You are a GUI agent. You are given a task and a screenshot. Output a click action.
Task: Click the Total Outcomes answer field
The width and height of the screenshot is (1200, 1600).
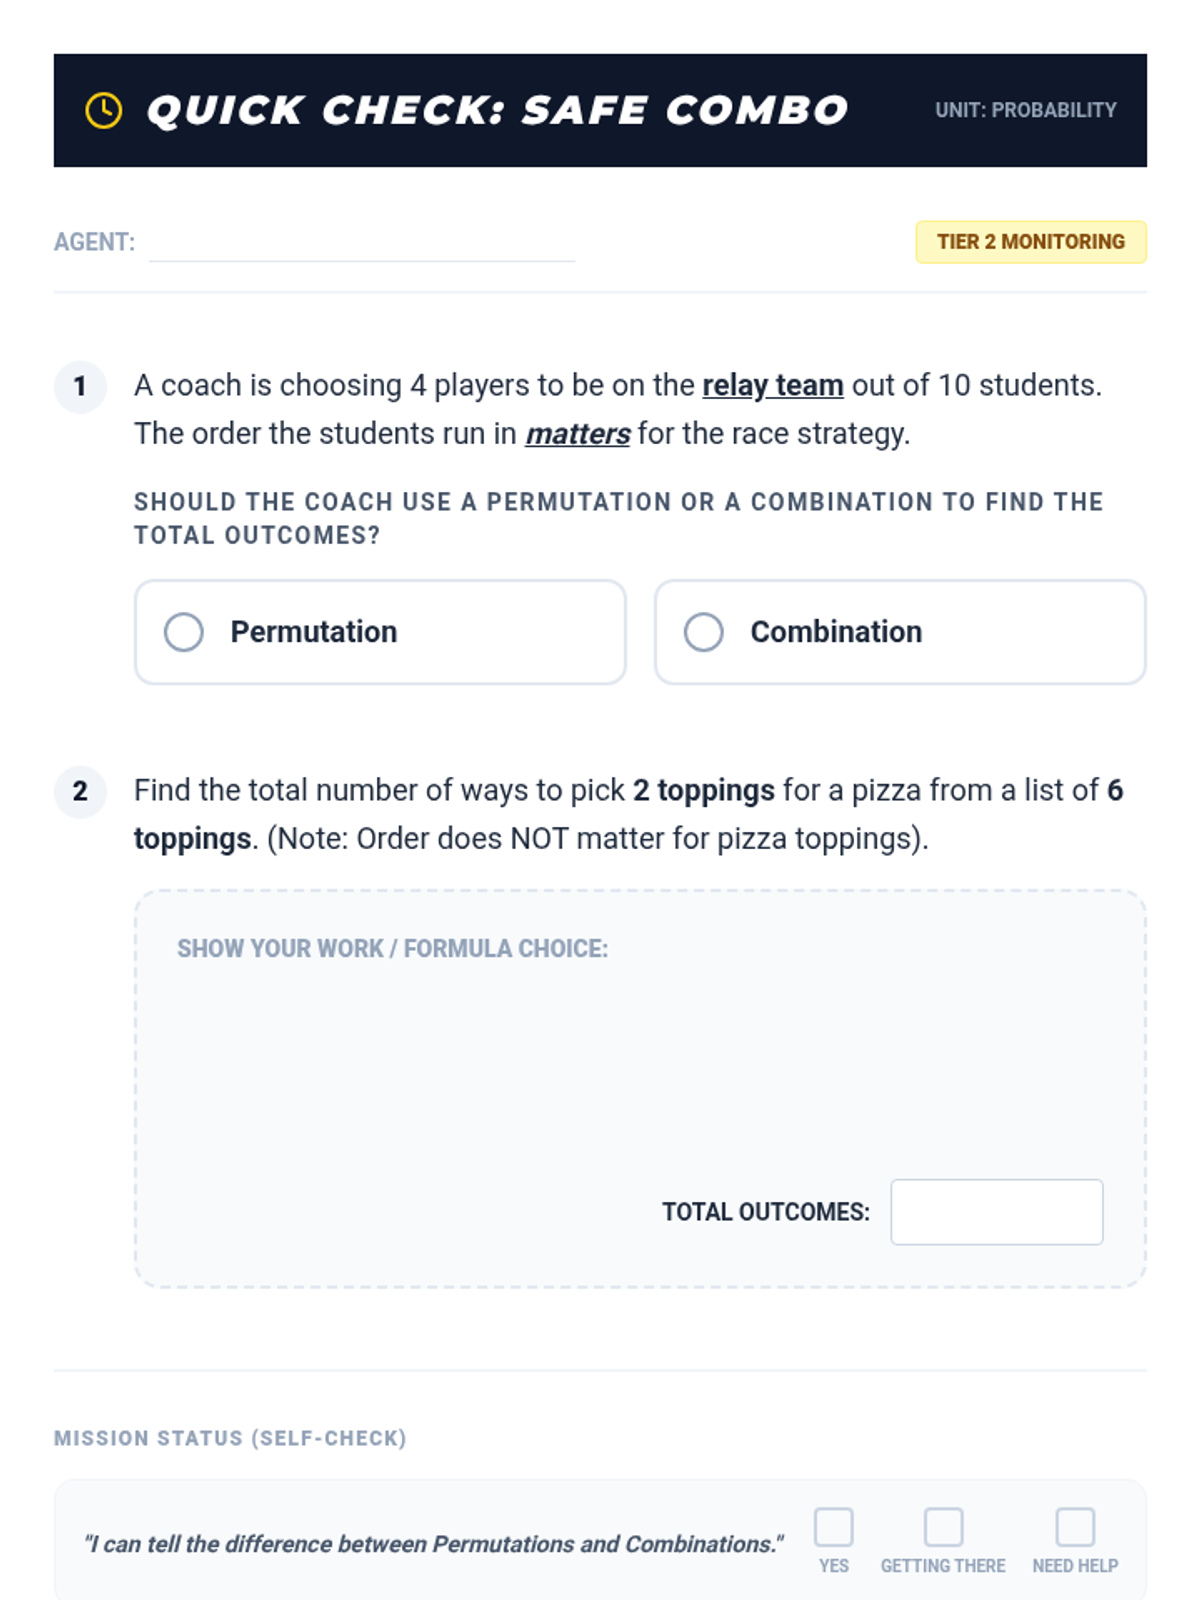[997, 1212]
